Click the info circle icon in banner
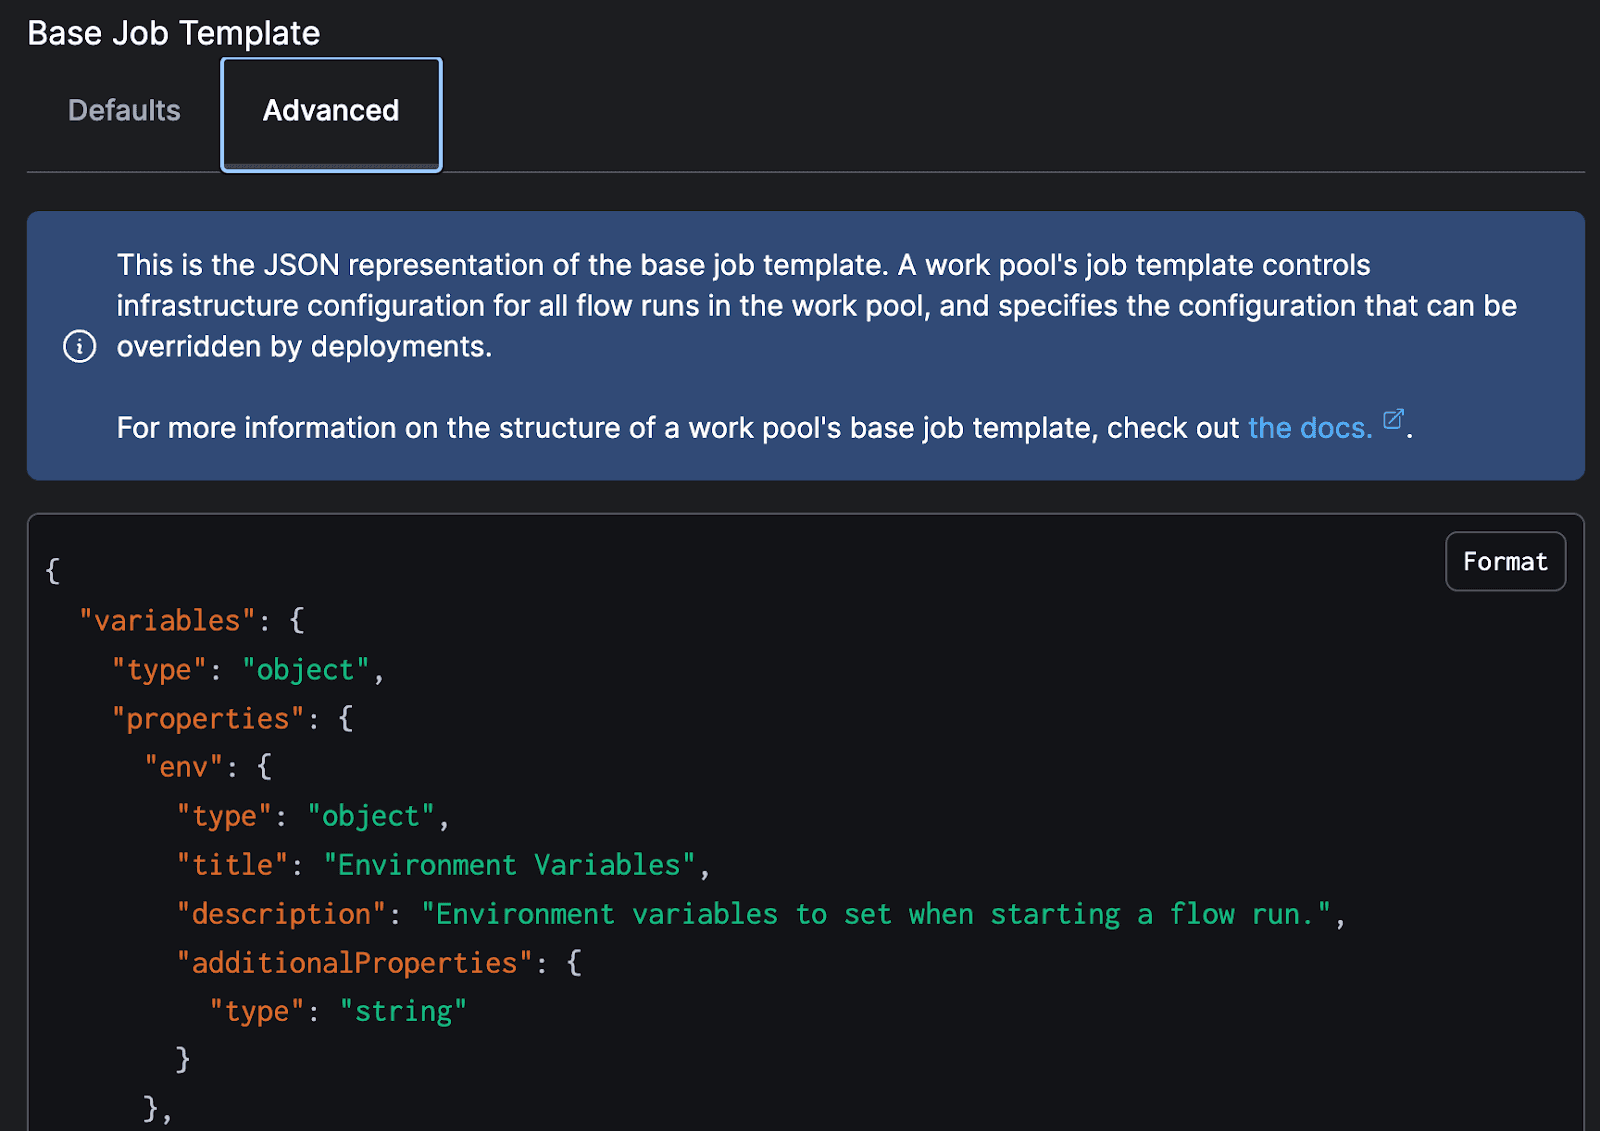This screenshot has height=1131, width=1600. [80, 346]
